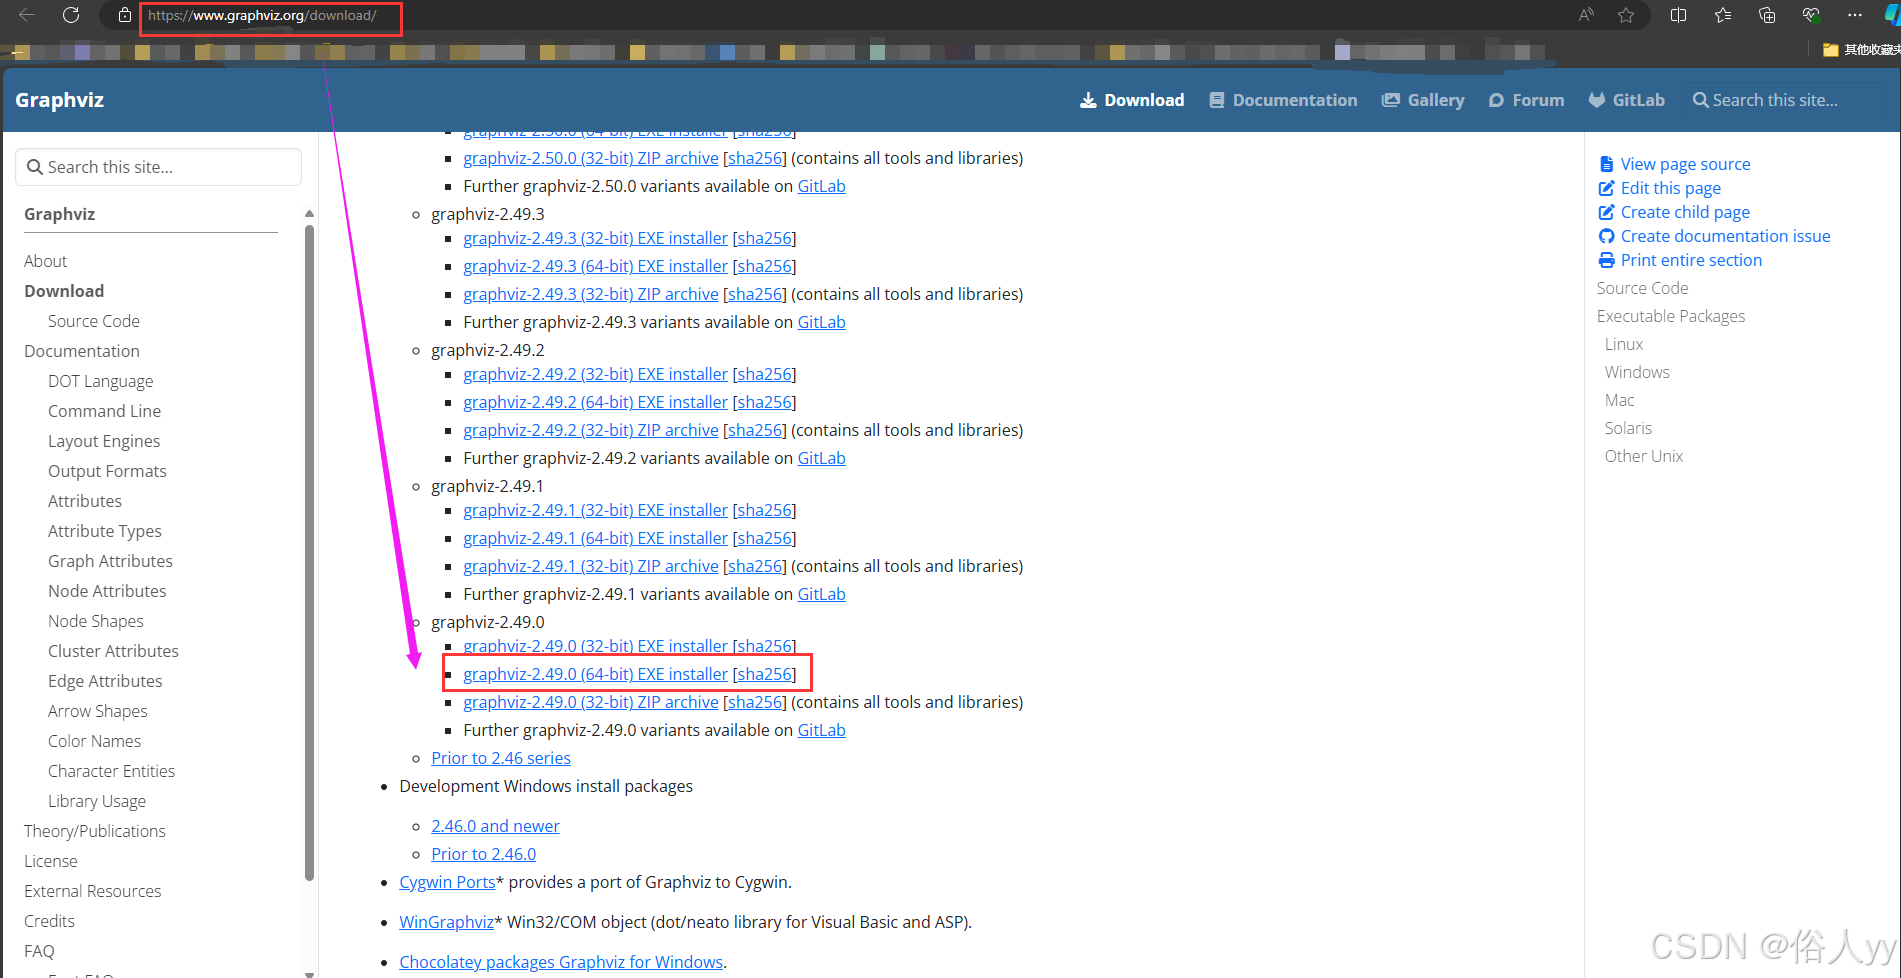Open Node Shapes in sidebar
Screen dimensions: 1901x978
click(96, 621)
